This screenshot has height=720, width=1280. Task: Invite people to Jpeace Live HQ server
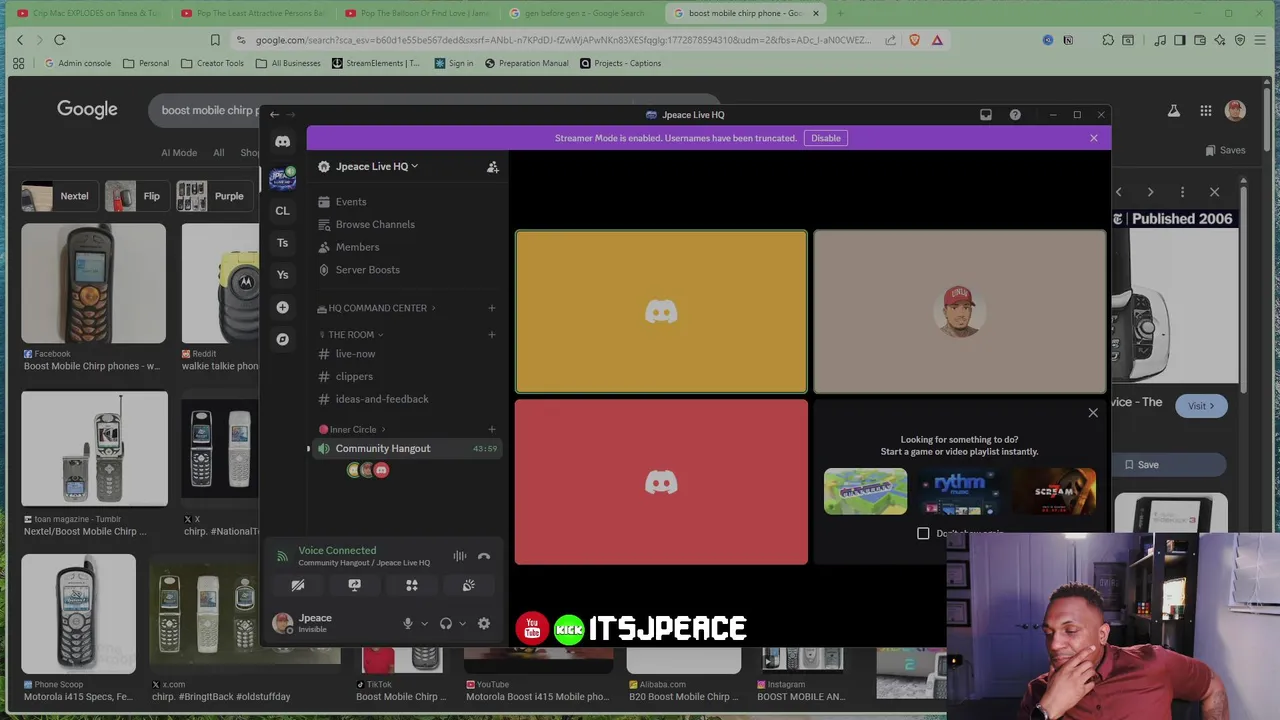point(492,167)
